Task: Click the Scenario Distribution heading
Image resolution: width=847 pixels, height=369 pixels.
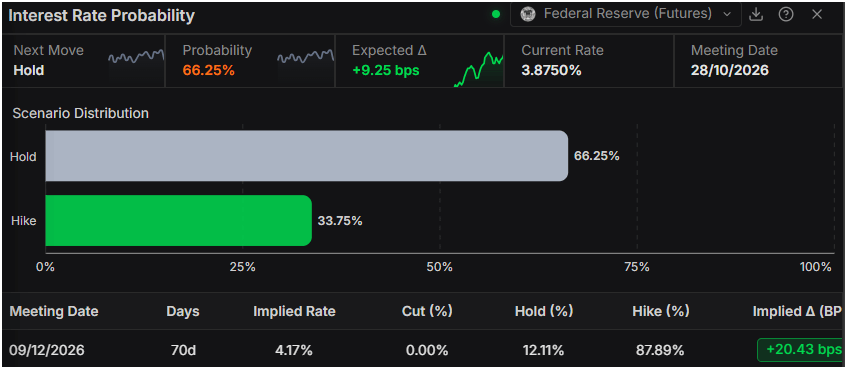Action: click(80, 113)
